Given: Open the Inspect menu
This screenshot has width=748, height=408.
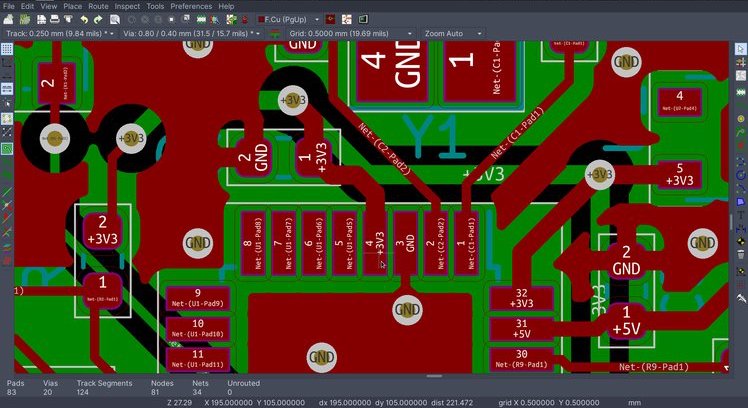Looking at the screenshot, I should coord(127,6).
